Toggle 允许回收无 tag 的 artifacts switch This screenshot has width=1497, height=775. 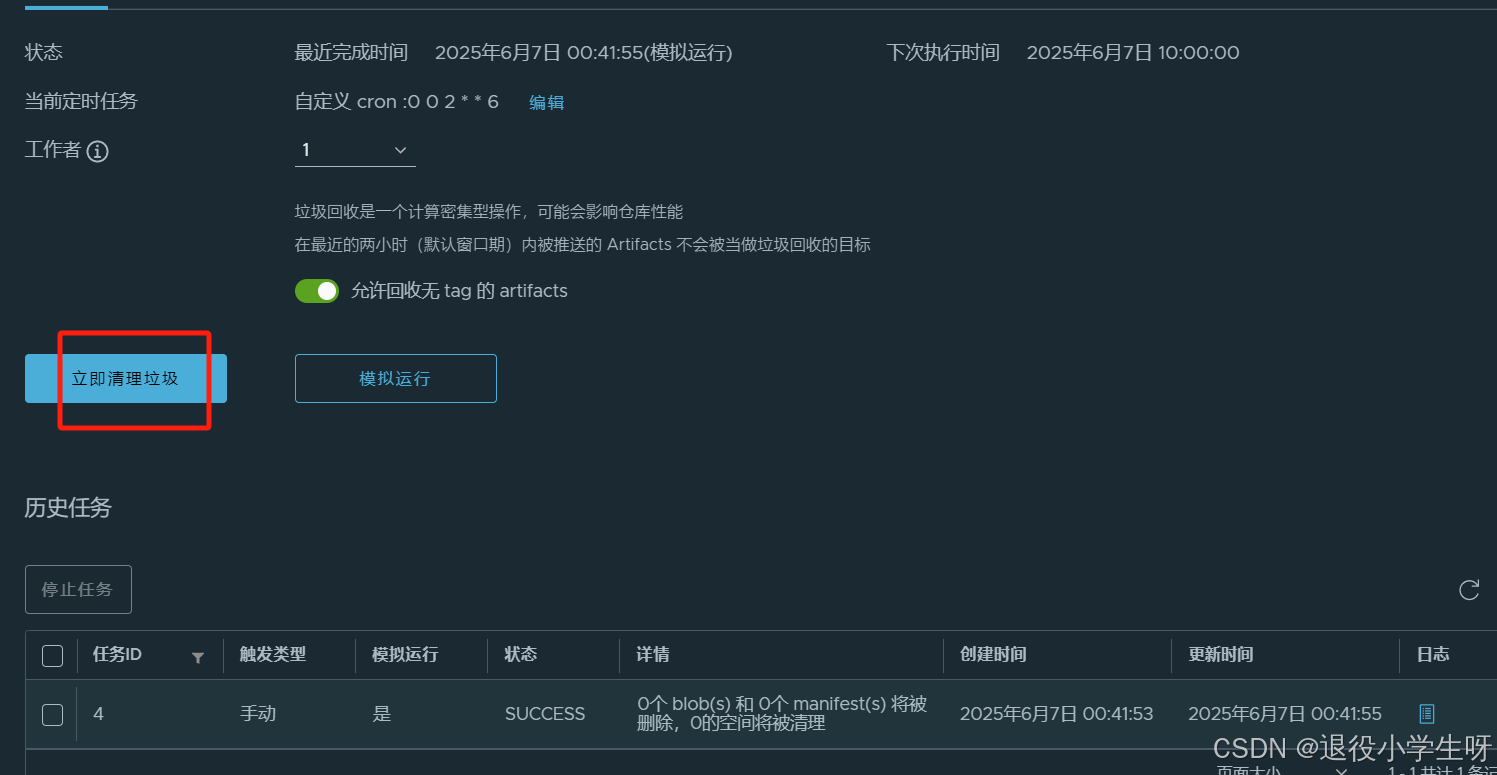317,290
